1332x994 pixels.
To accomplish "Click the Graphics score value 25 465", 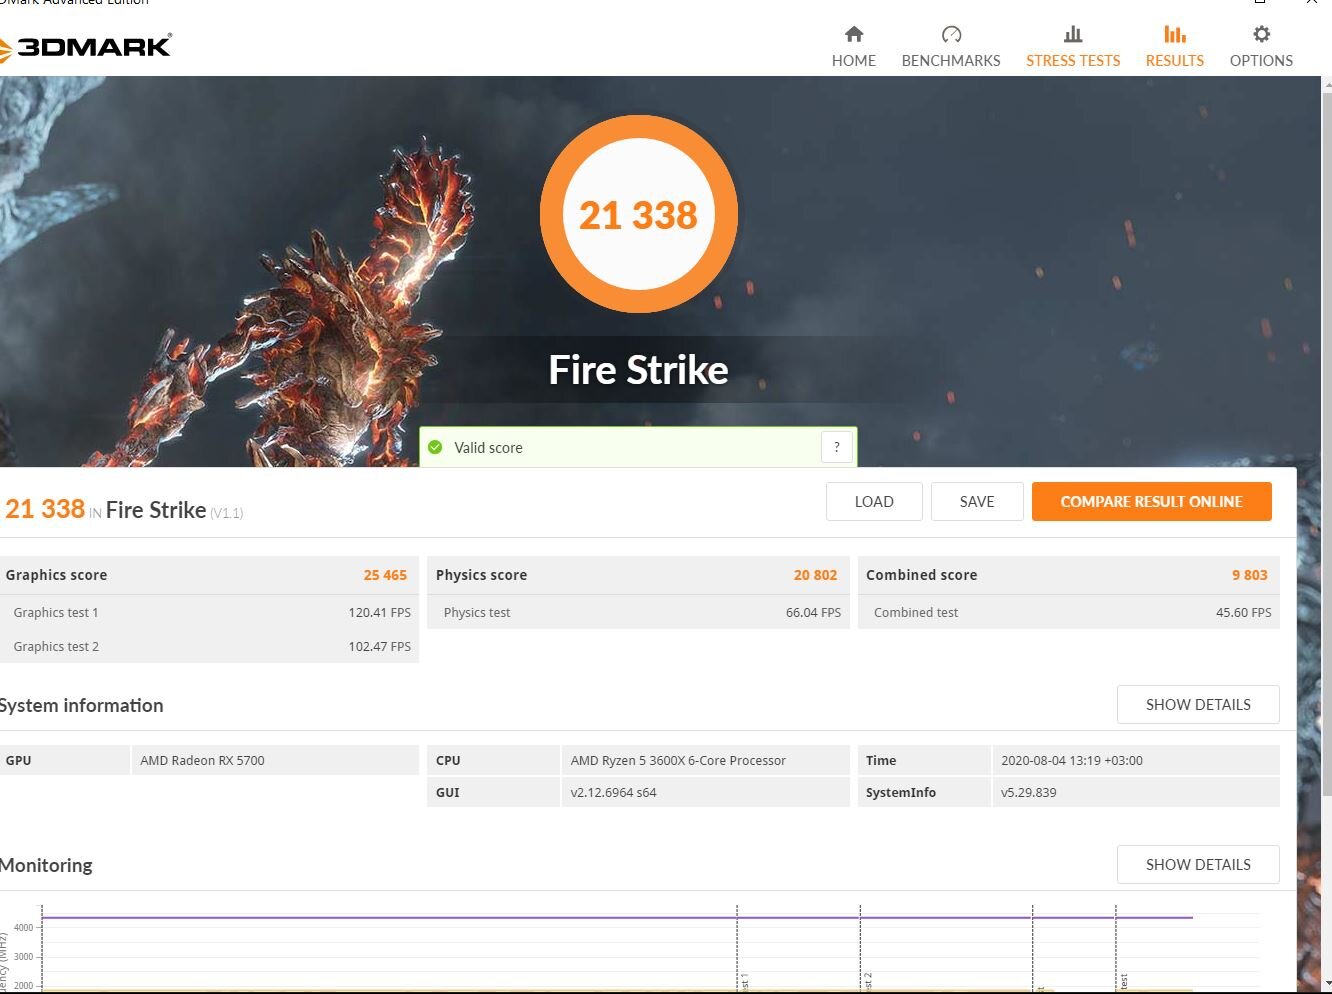I will click(x=385, y=575).
